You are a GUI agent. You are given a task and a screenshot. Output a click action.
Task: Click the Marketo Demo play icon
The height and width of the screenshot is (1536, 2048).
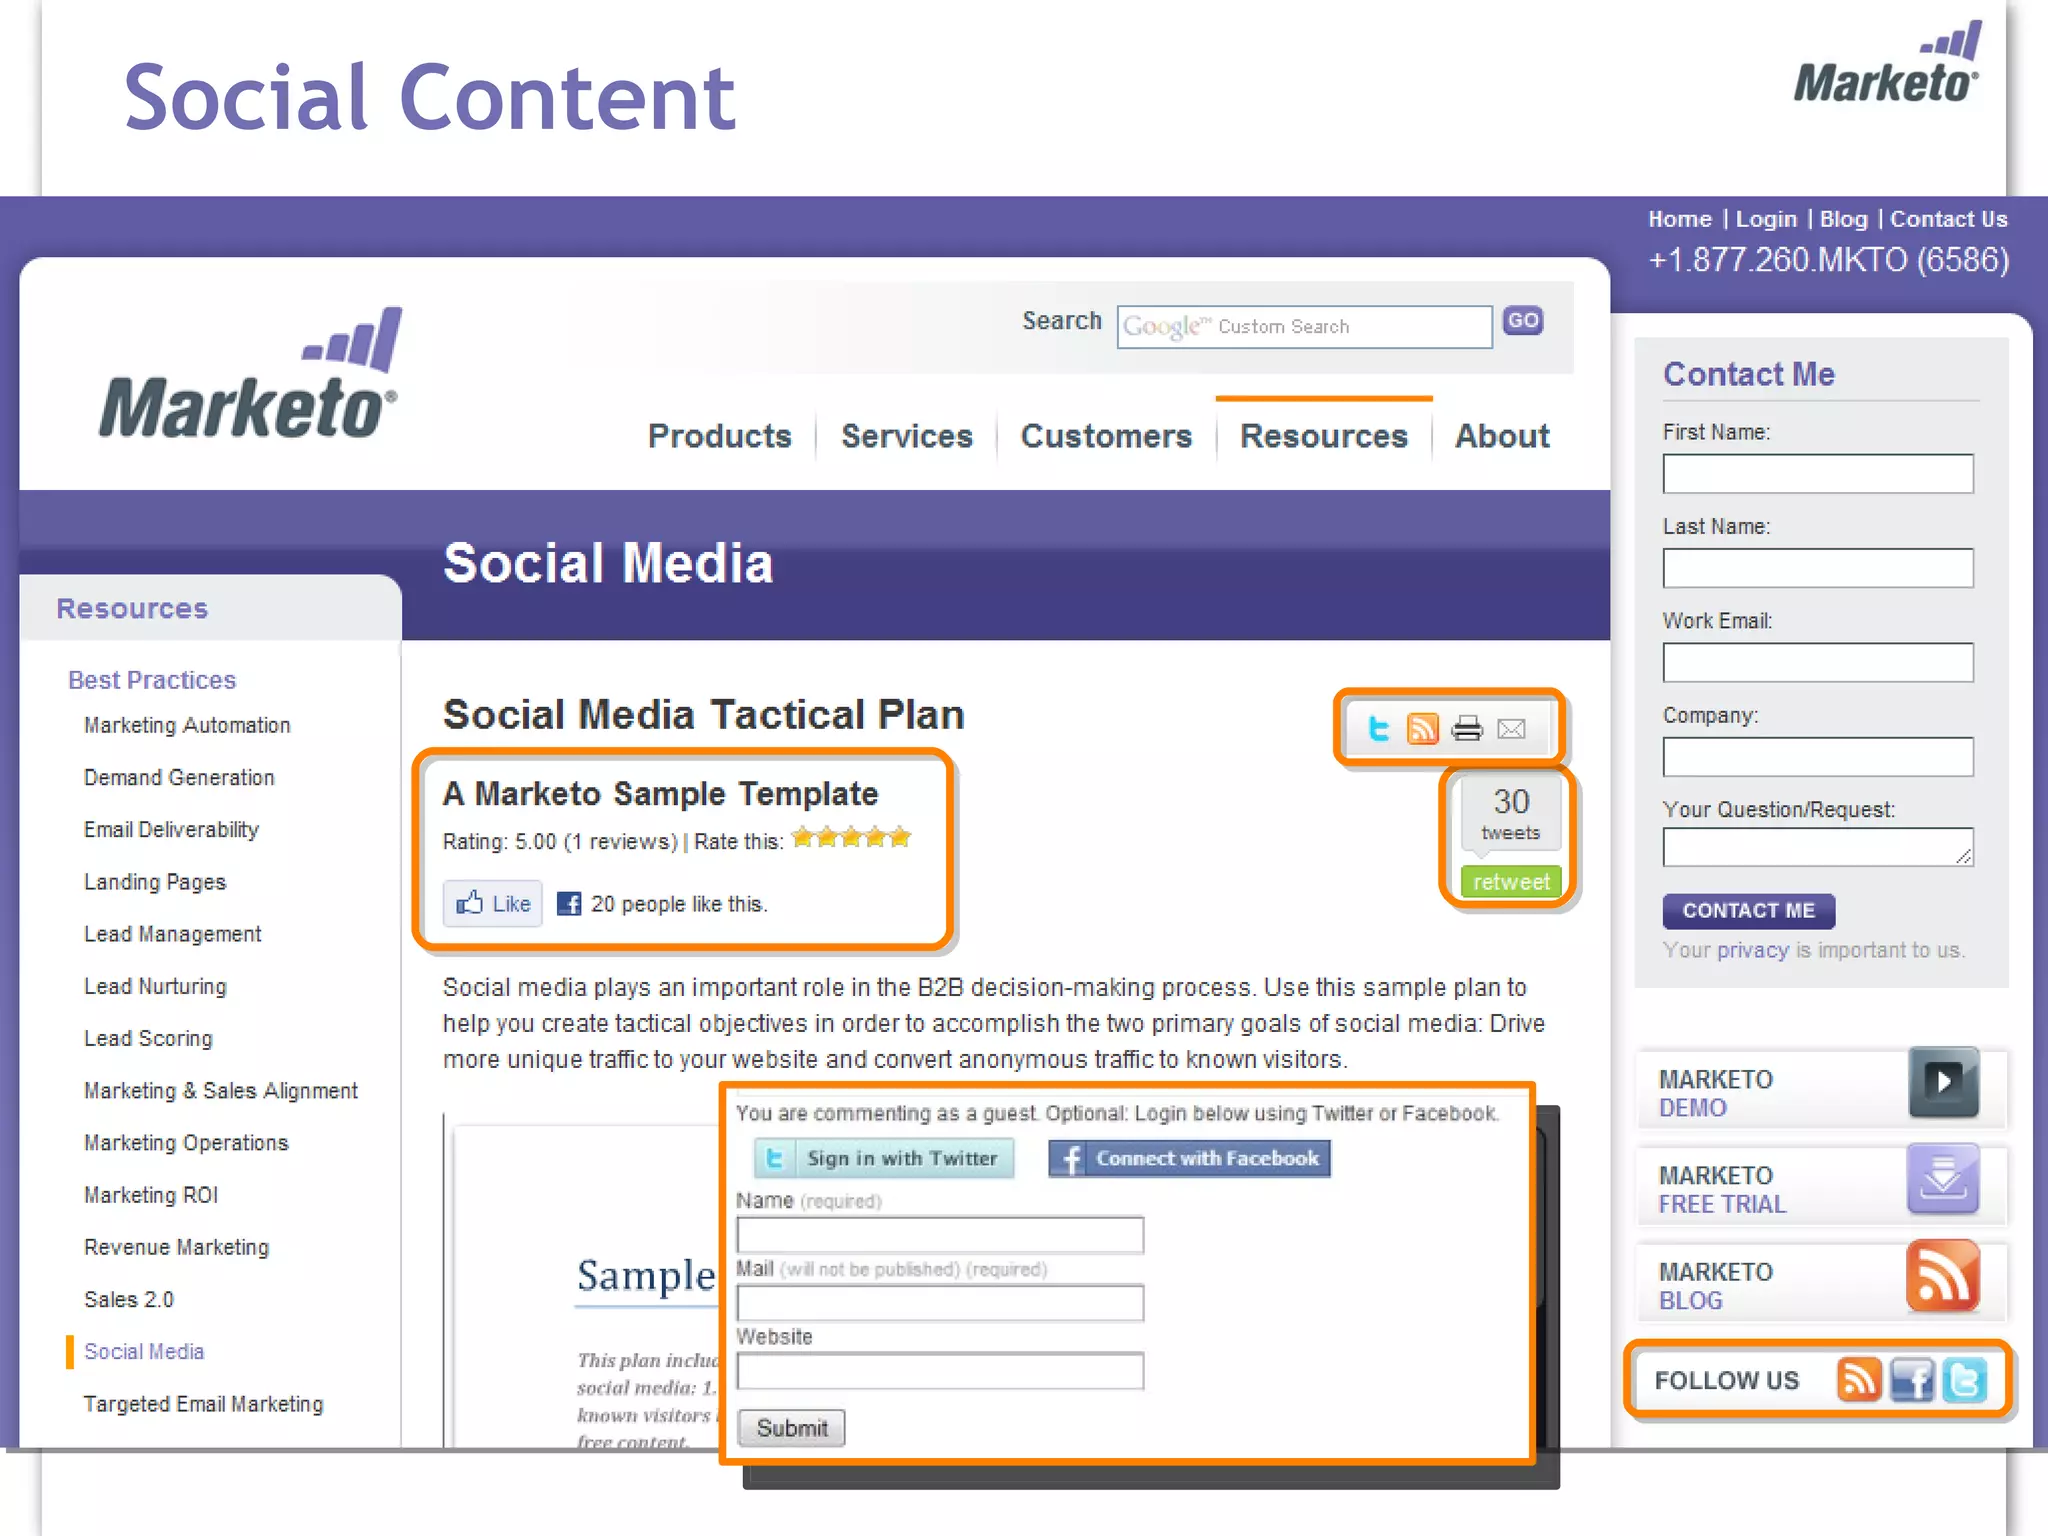coord(1943,1082)
